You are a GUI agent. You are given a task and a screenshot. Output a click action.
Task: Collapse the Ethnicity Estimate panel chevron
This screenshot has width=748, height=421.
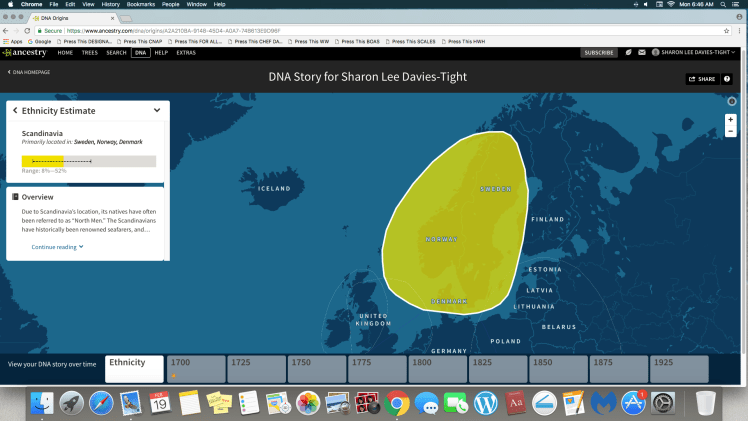tap(157, 110)
